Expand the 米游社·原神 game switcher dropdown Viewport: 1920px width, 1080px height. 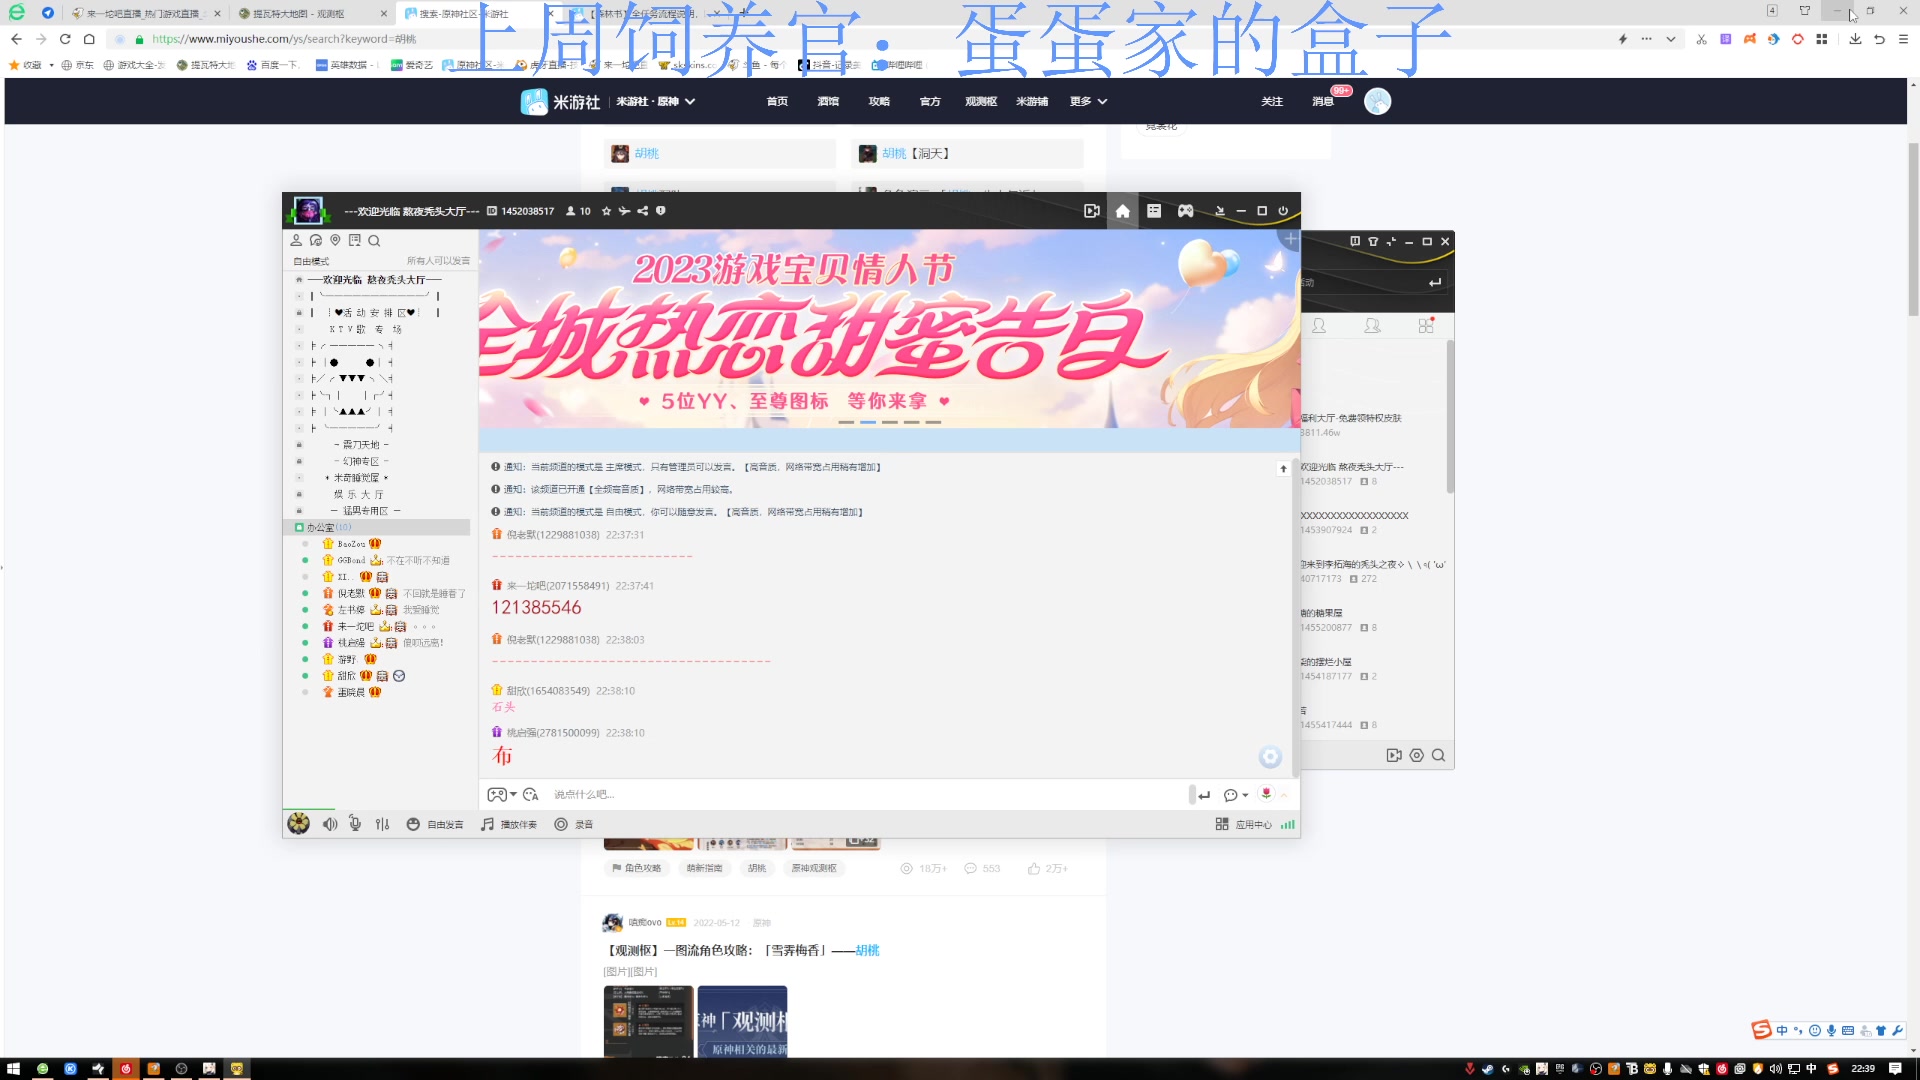click(655, 101)
